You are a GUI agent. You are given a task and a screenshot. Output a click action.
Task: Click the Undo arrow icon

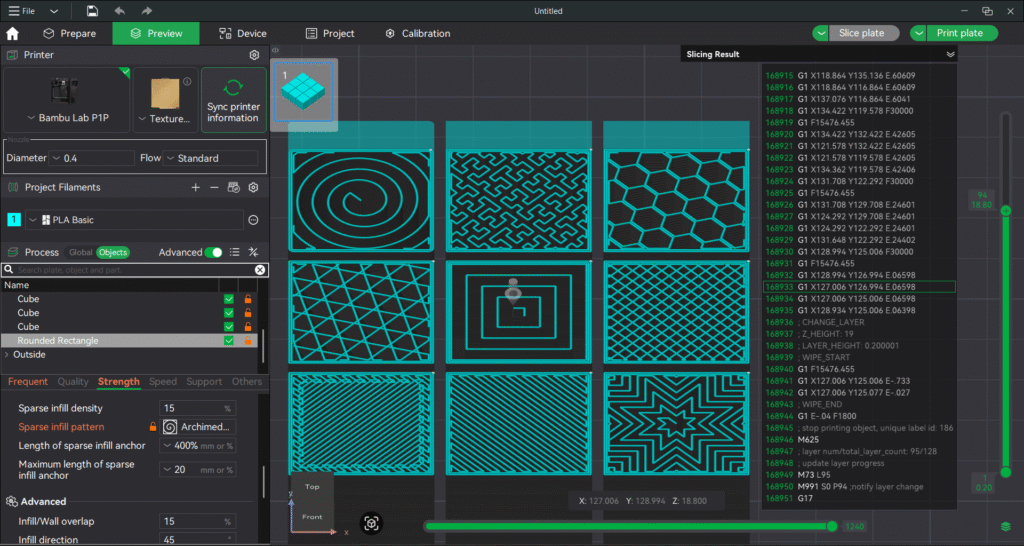pos(120,11)
